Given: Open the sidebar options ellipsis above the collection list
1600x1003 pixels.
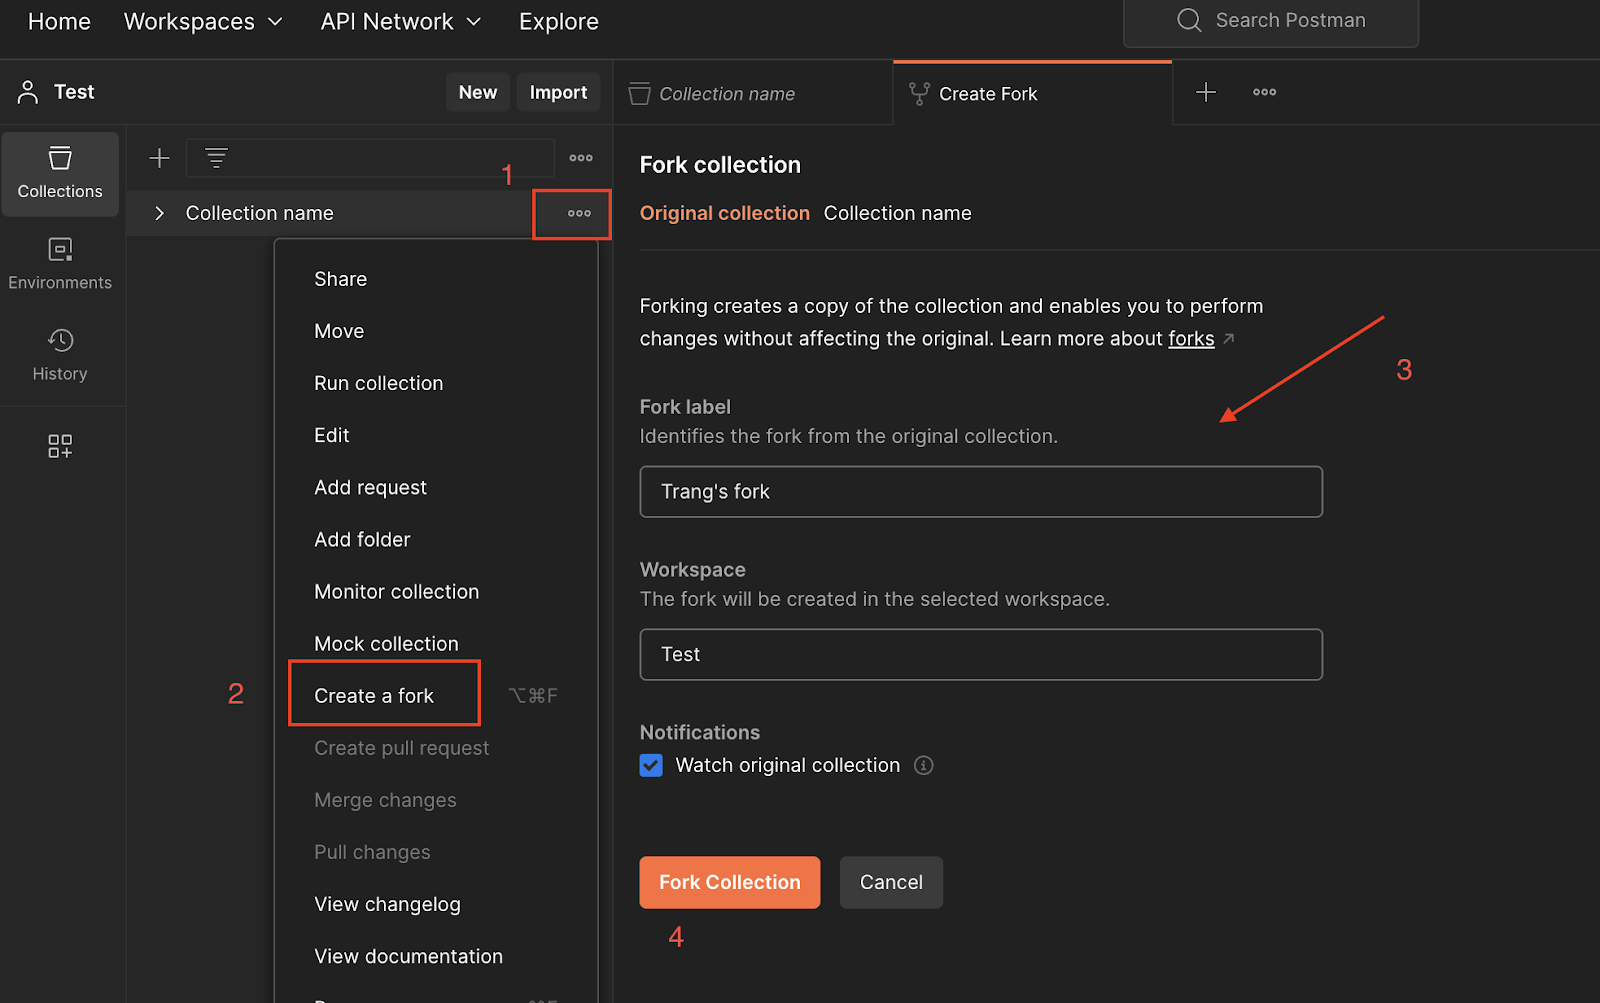Looking at the screenshot, I should coord(581,158).
